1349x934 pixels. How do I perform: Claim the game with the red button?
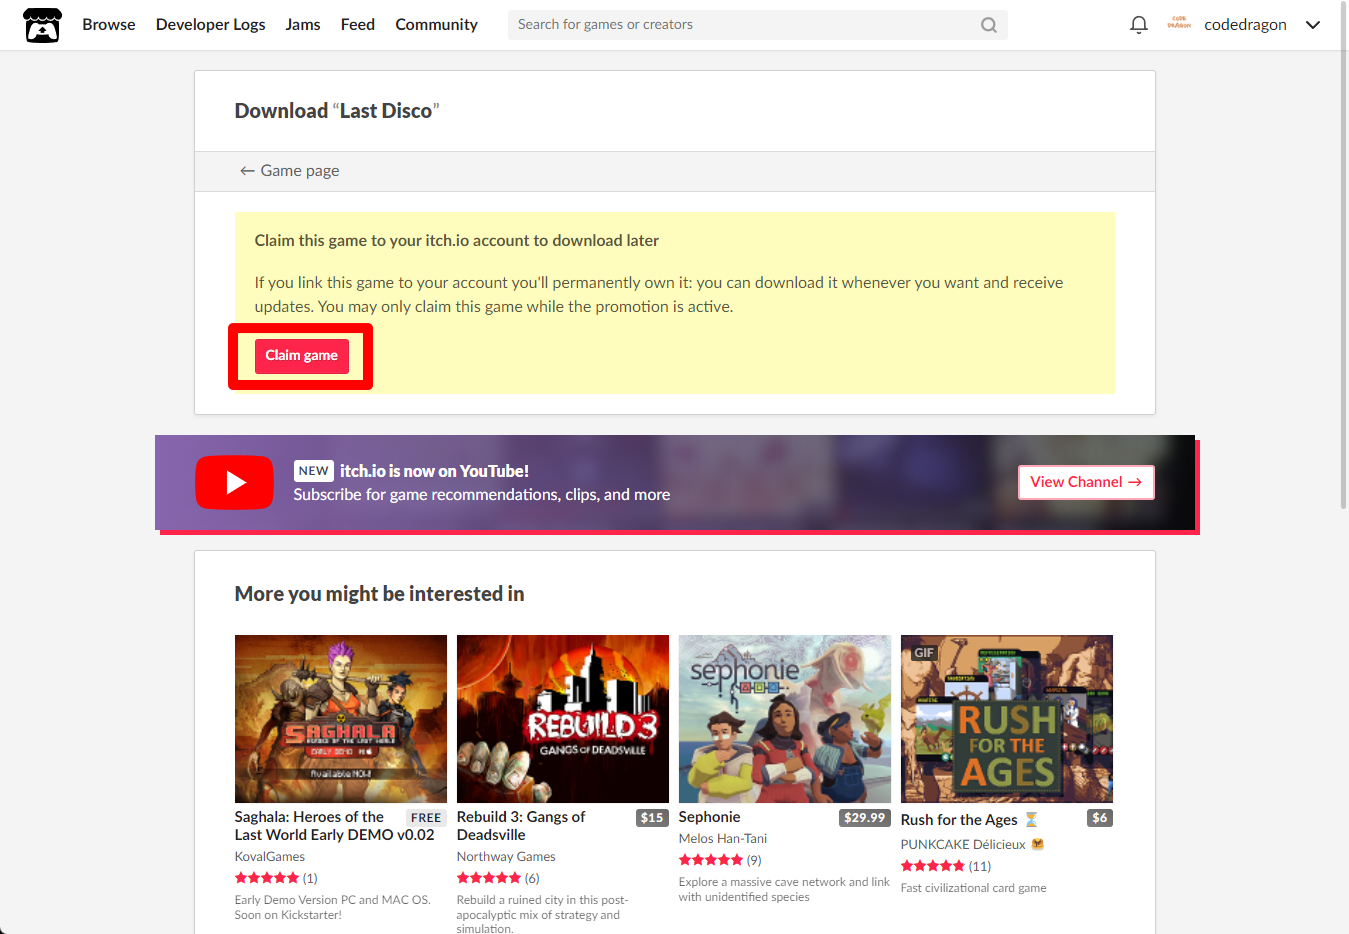[302, 356]
